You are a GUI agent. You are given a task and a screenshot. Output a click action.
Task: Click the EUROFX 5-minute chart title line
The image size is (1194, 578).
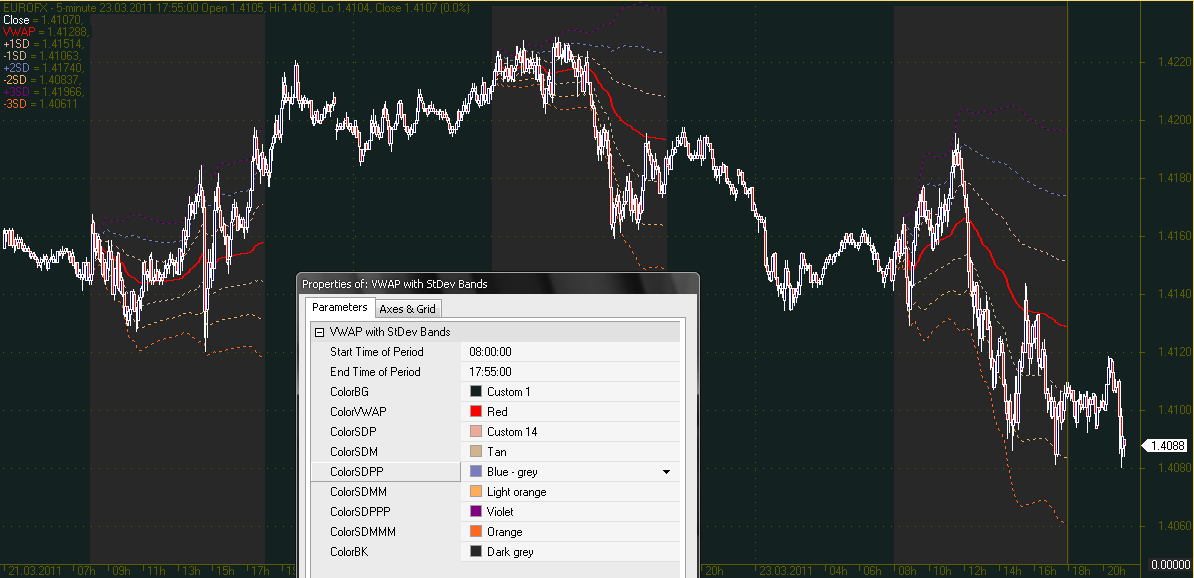point(236,8)
